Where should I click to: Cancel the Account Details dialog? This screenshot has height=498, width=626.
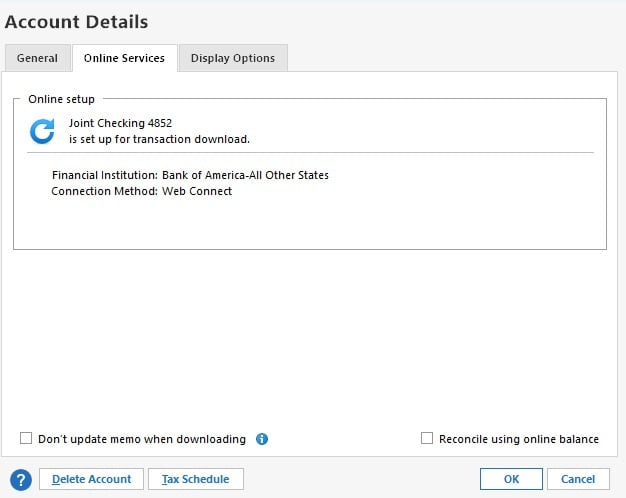(578, 479)
